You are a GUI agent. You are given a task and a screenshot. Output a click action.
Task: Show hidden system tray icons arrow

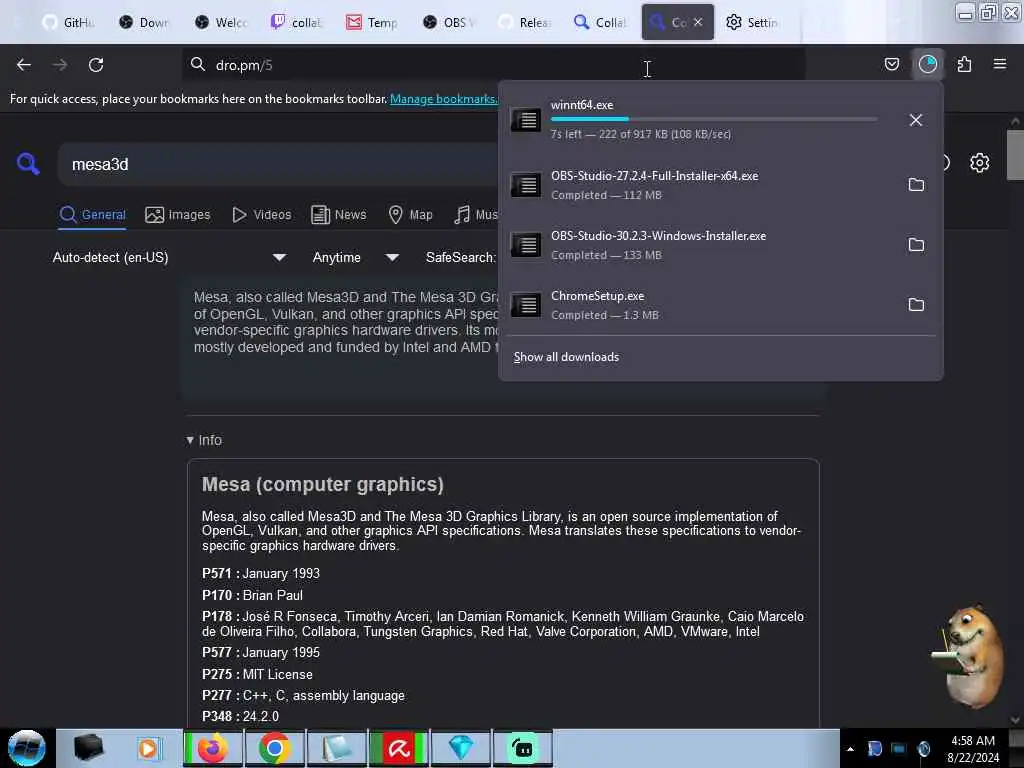(850, 749)
